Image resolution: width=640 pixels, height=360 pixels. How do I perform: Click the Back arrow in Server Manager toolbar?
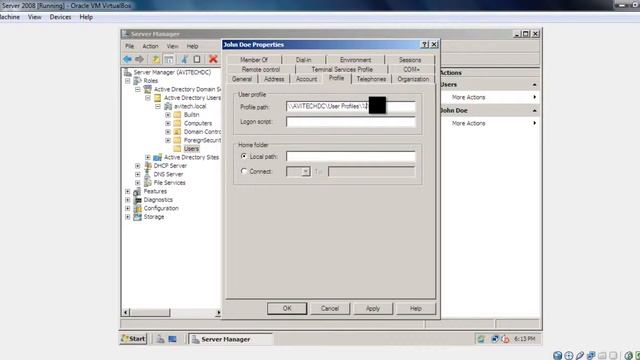point(127,60)
